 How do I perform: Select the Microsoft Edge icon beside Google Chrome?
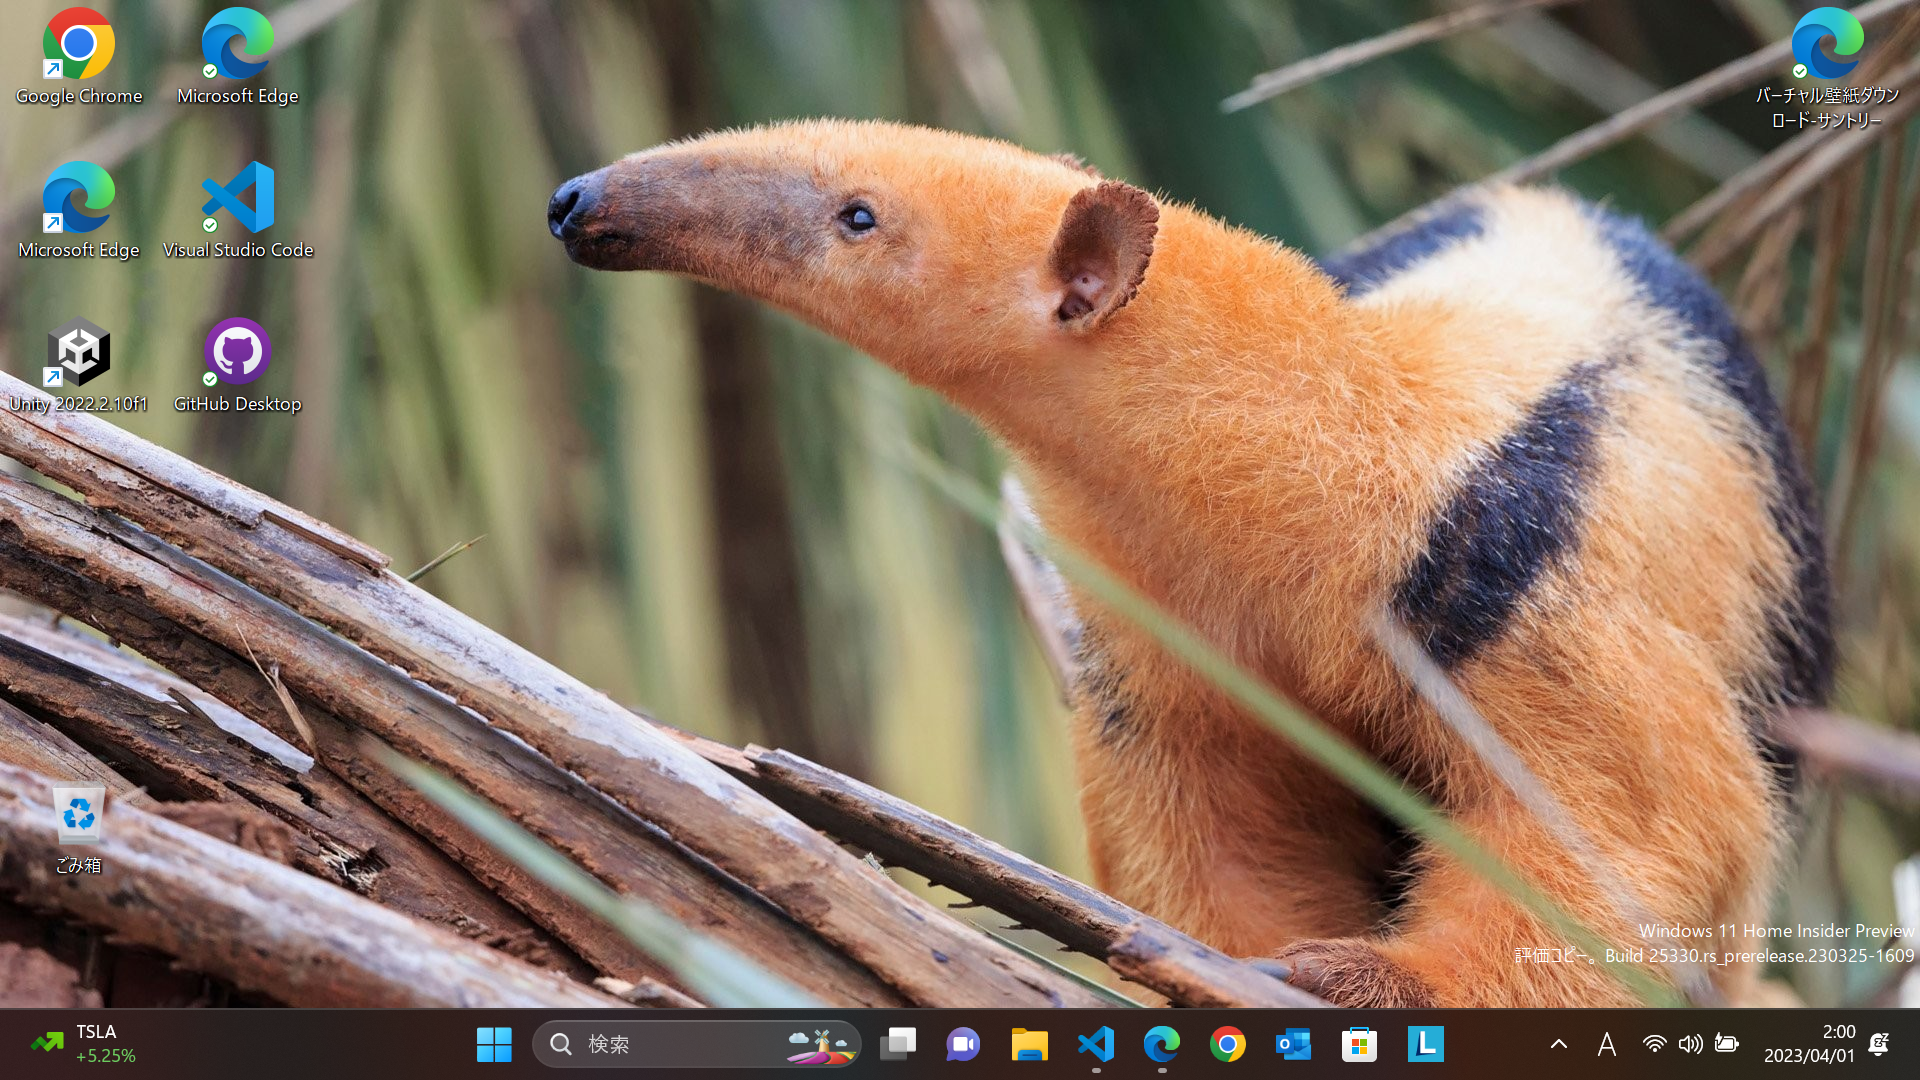click(237, 58)
